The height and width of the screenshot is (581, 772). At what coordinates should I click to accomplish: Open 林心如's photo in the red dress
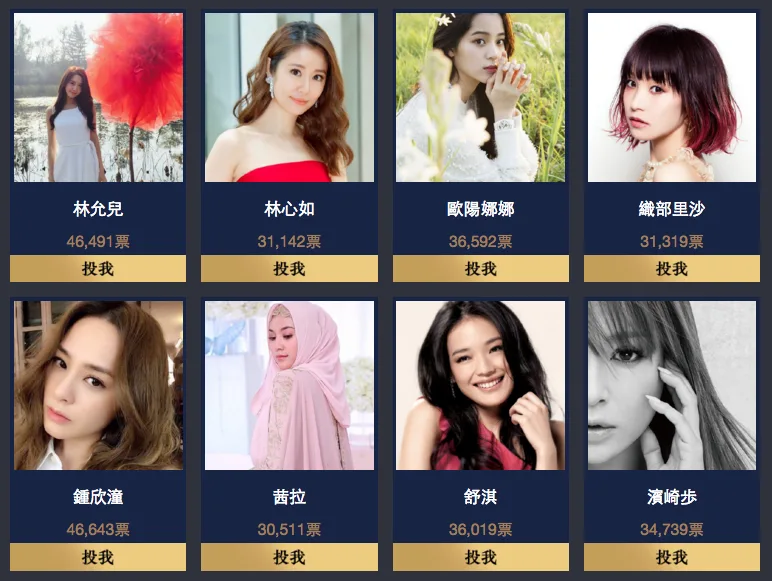290,97
